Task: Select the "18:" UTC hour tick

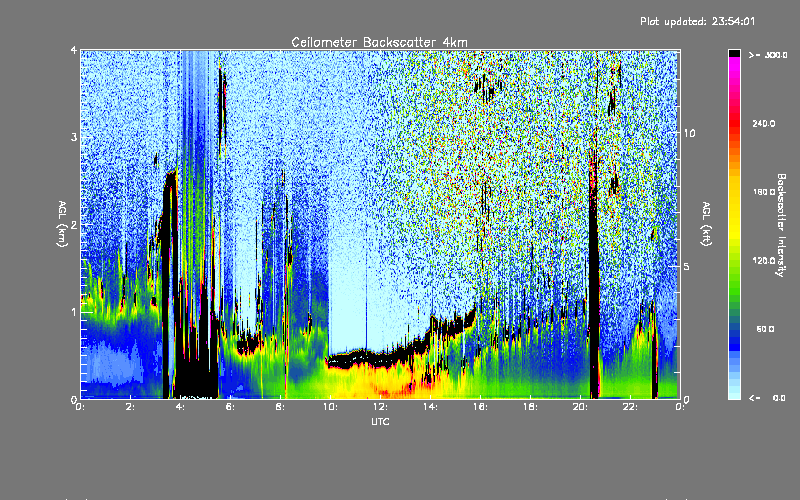Action: [x=530, y=407]
